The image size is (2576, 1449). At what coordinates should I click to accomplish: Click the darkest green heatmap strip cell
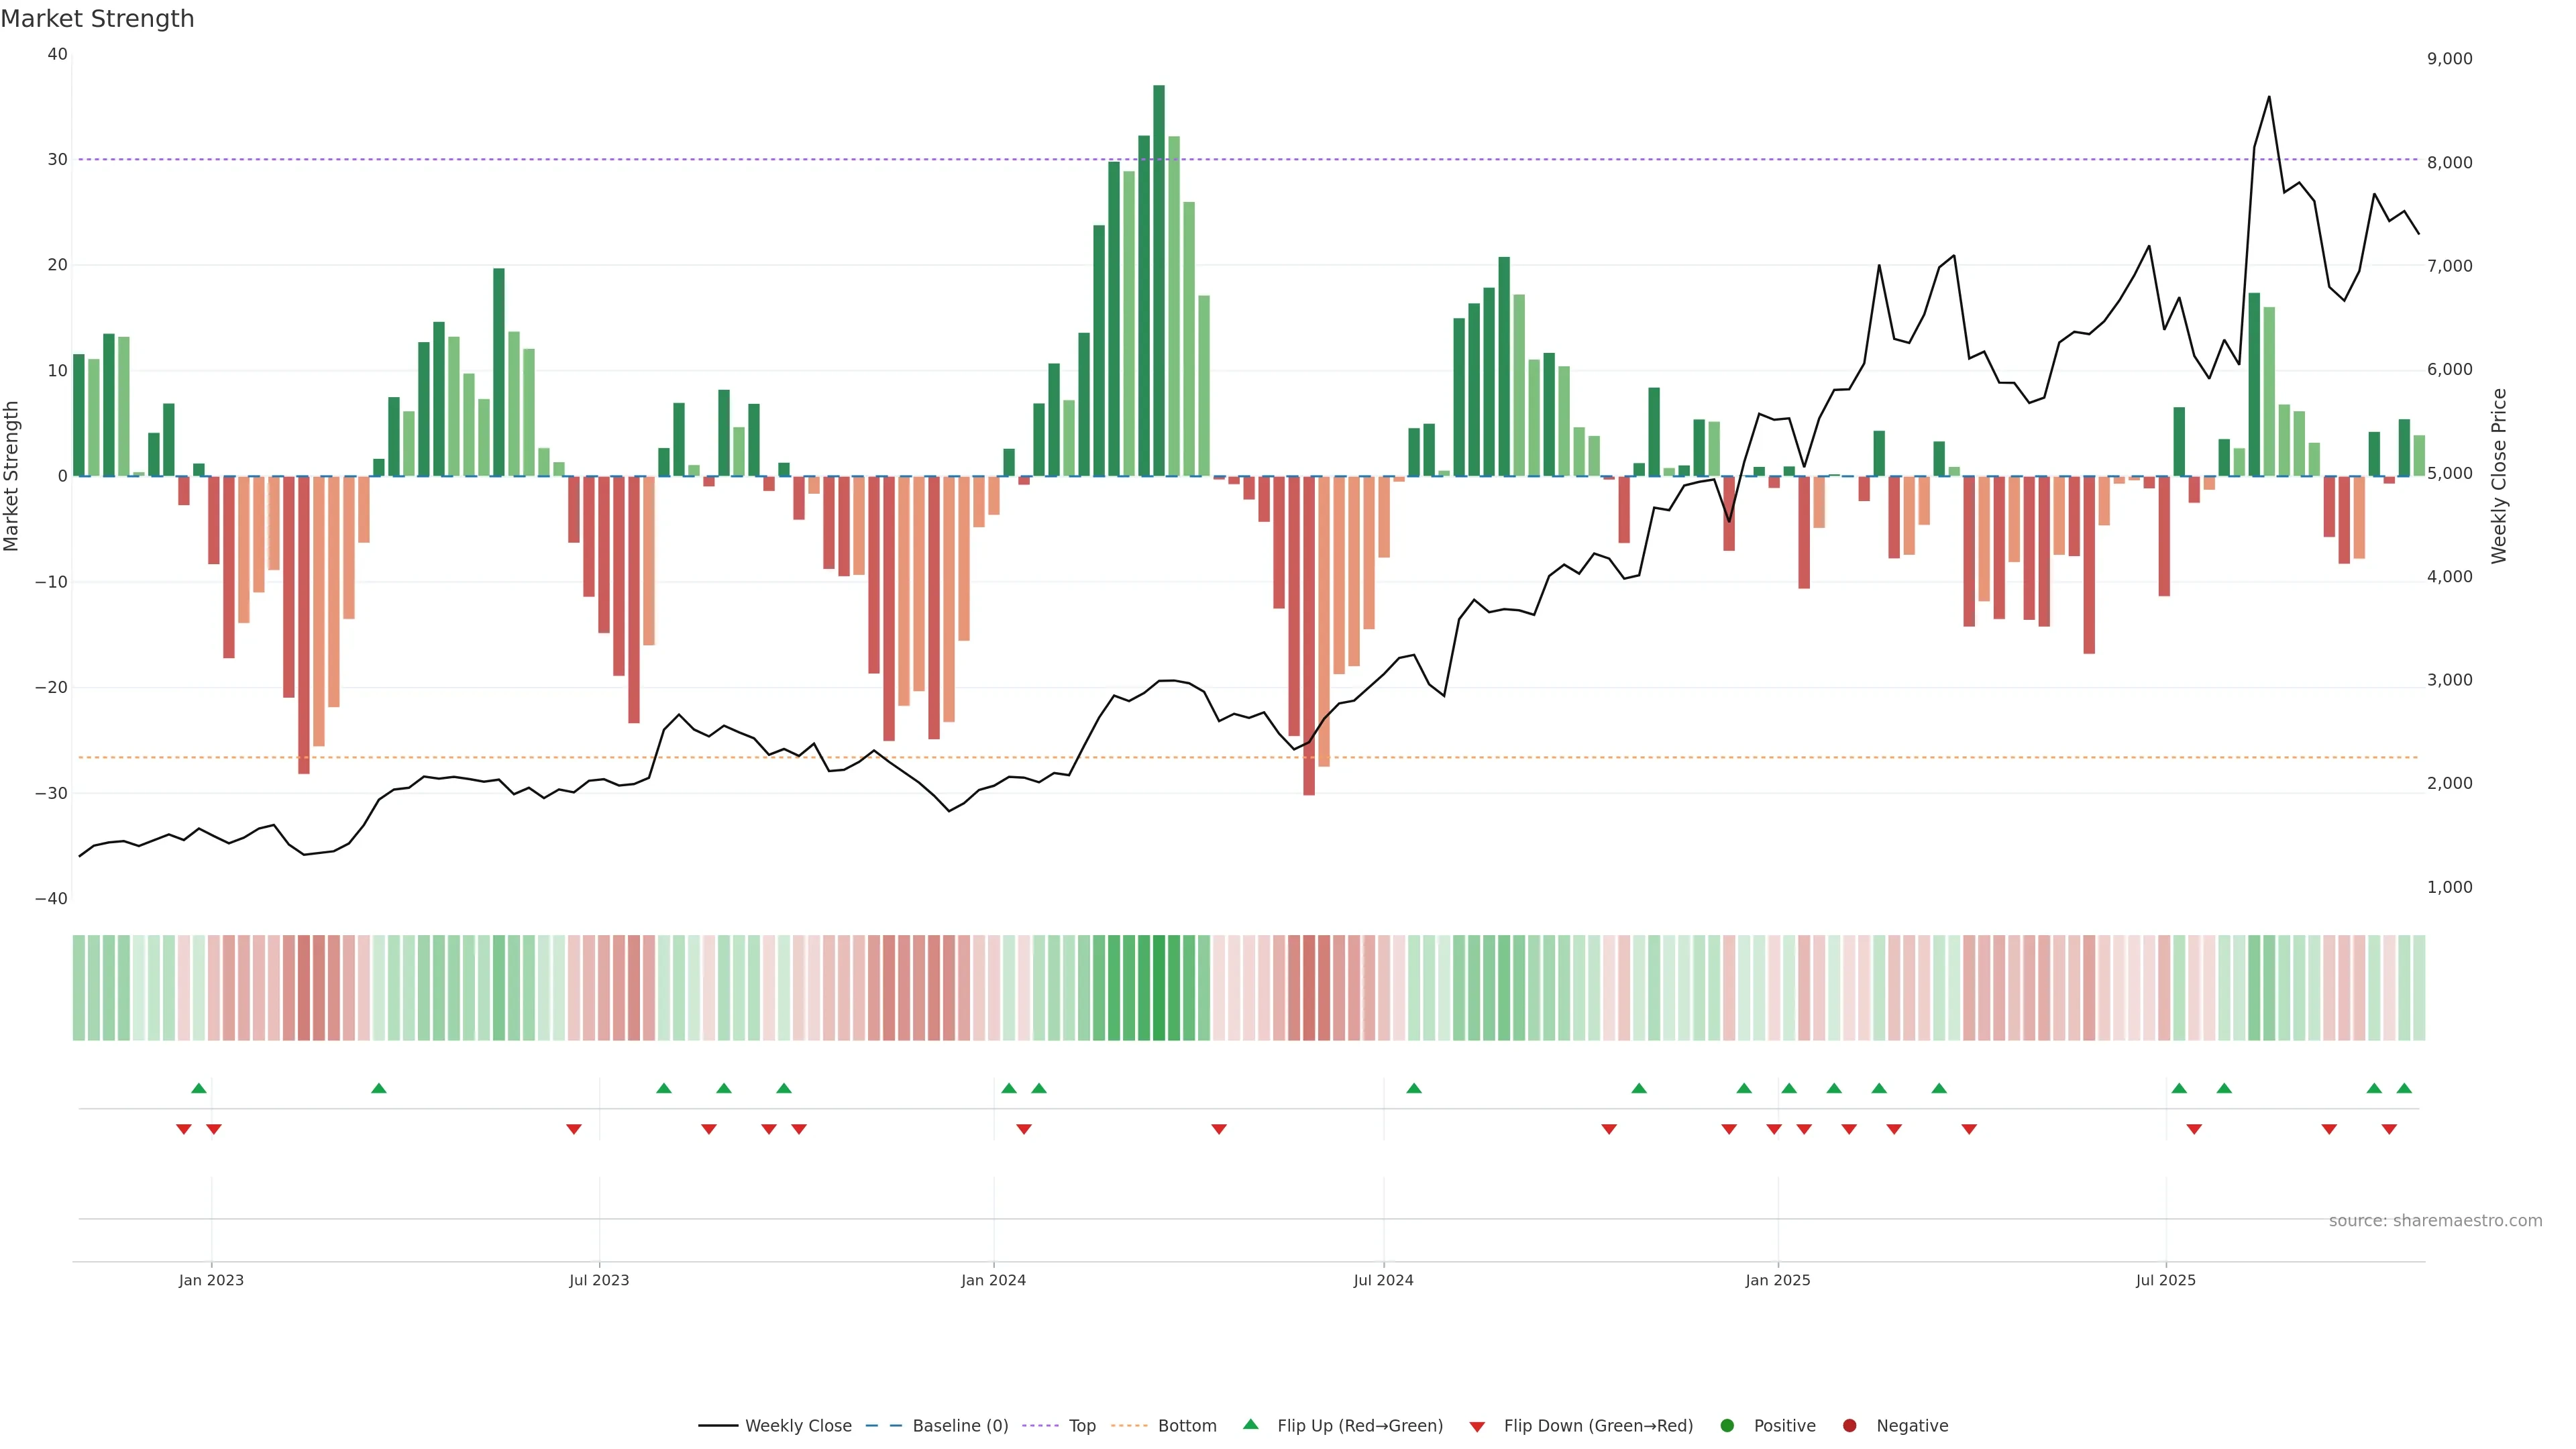[1159, 988]
